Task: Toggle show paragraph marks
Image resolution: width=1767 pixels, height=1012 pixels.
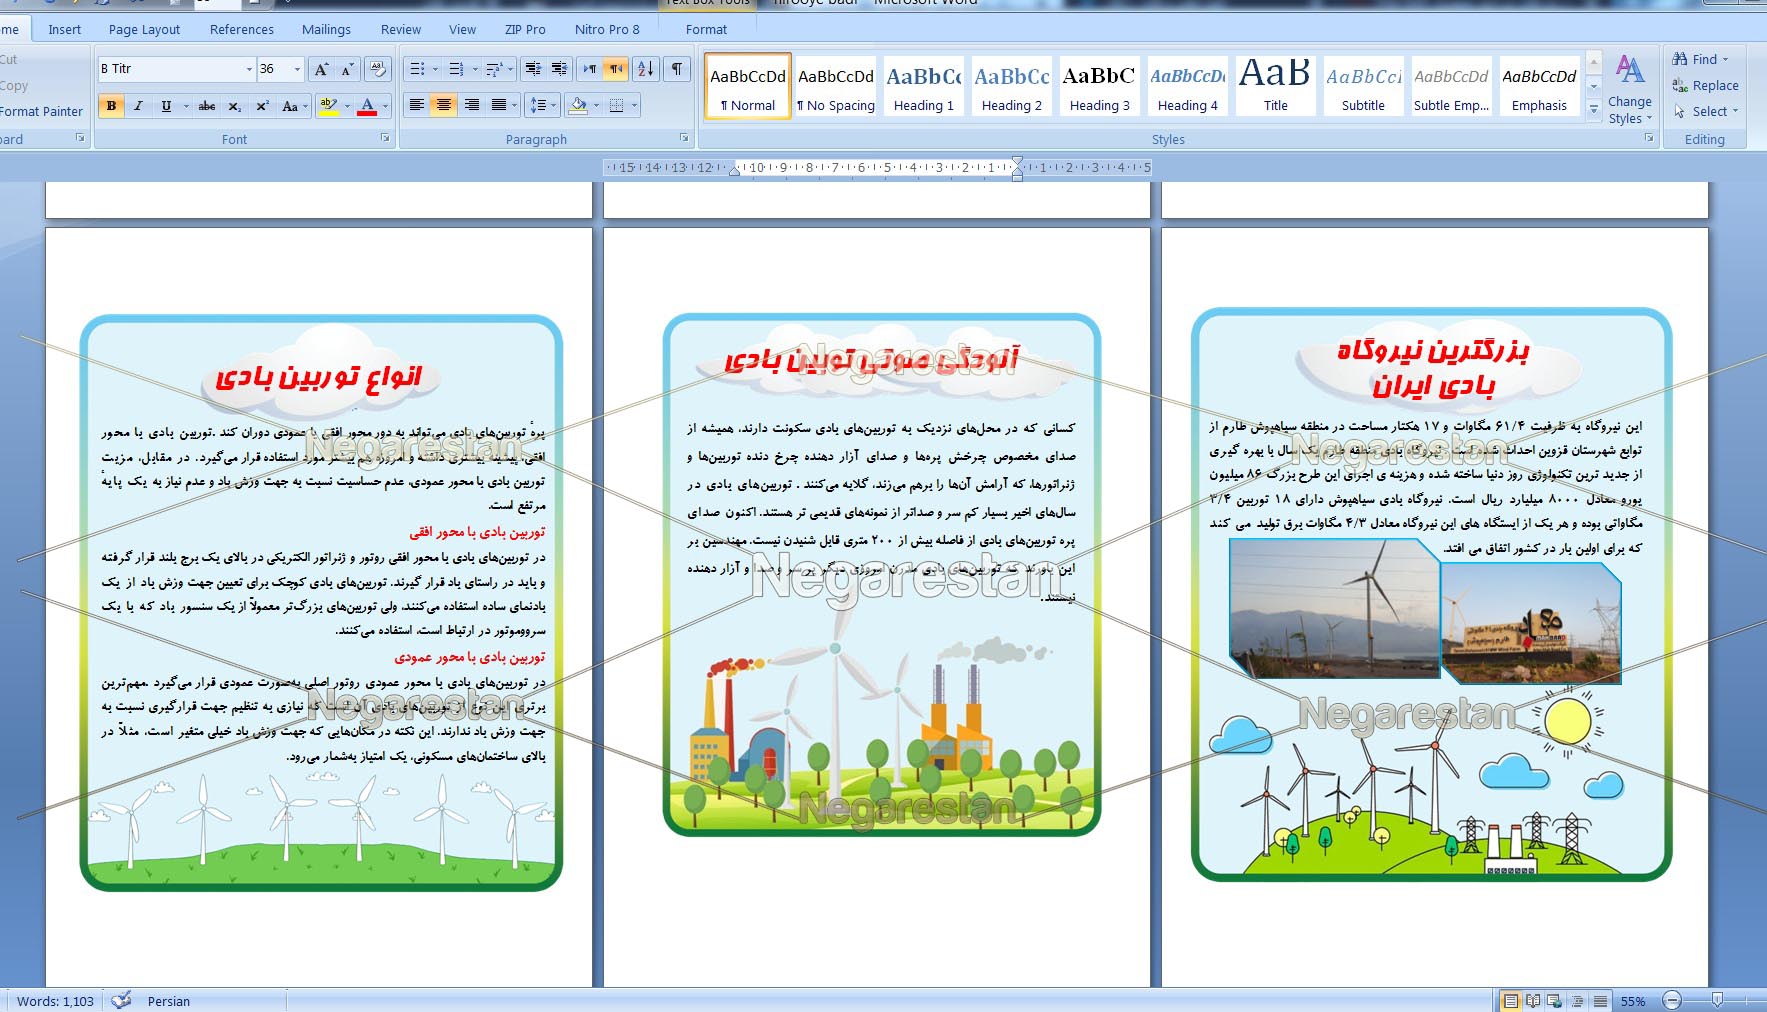Action: [677, 69]
